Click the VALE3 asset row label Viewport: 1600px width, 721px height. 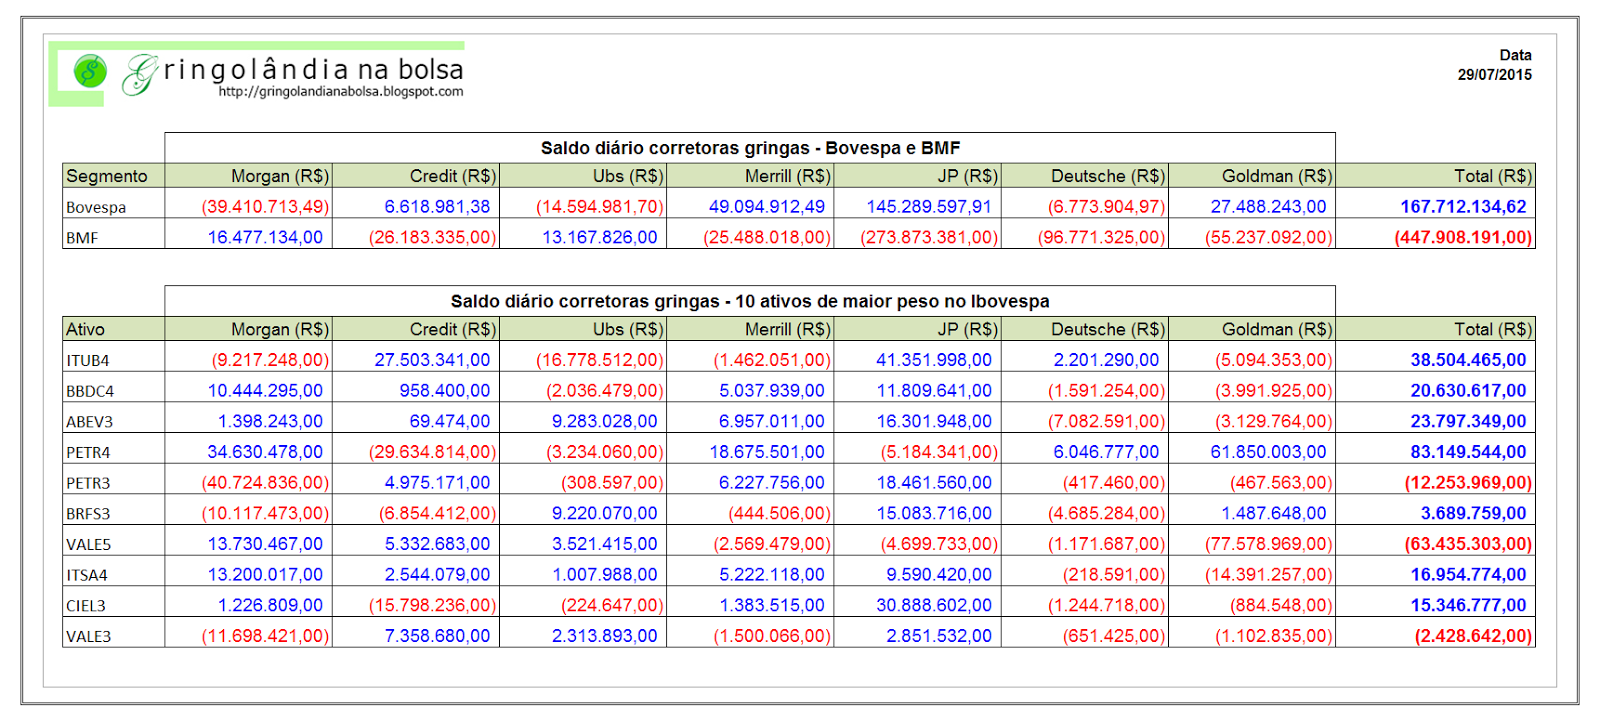(89, 637)
